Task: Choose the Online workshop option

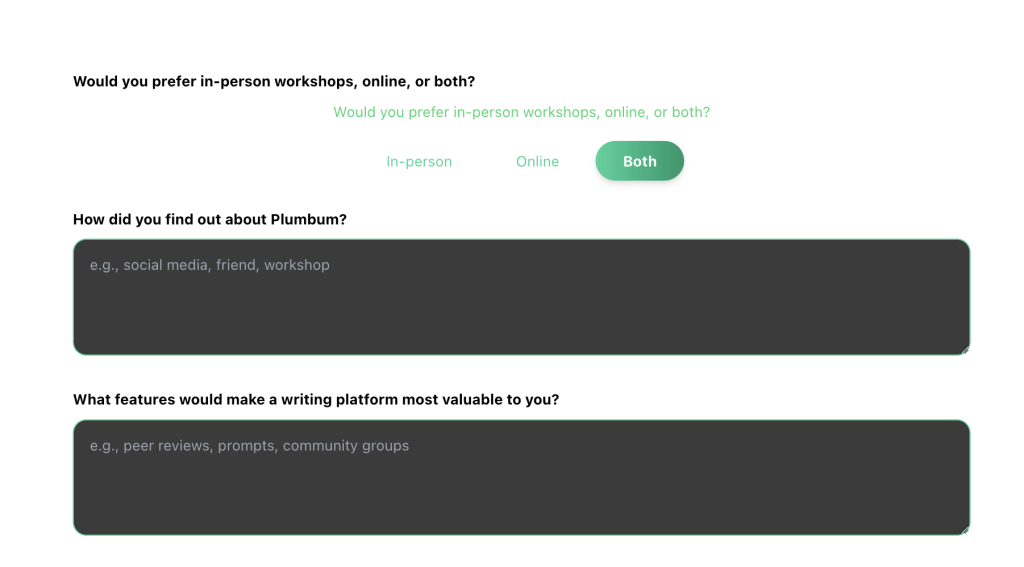Action: point(537,162)
